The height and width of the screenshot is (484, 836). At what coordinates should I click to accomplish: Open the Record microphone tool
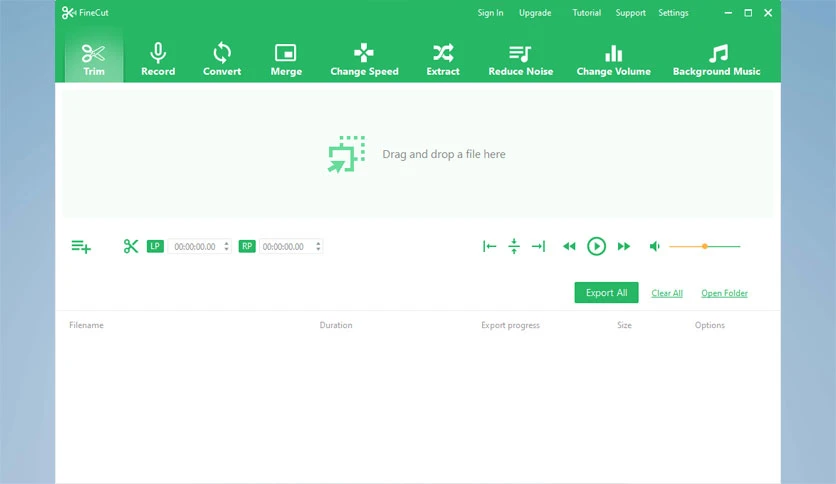(158, 59)
